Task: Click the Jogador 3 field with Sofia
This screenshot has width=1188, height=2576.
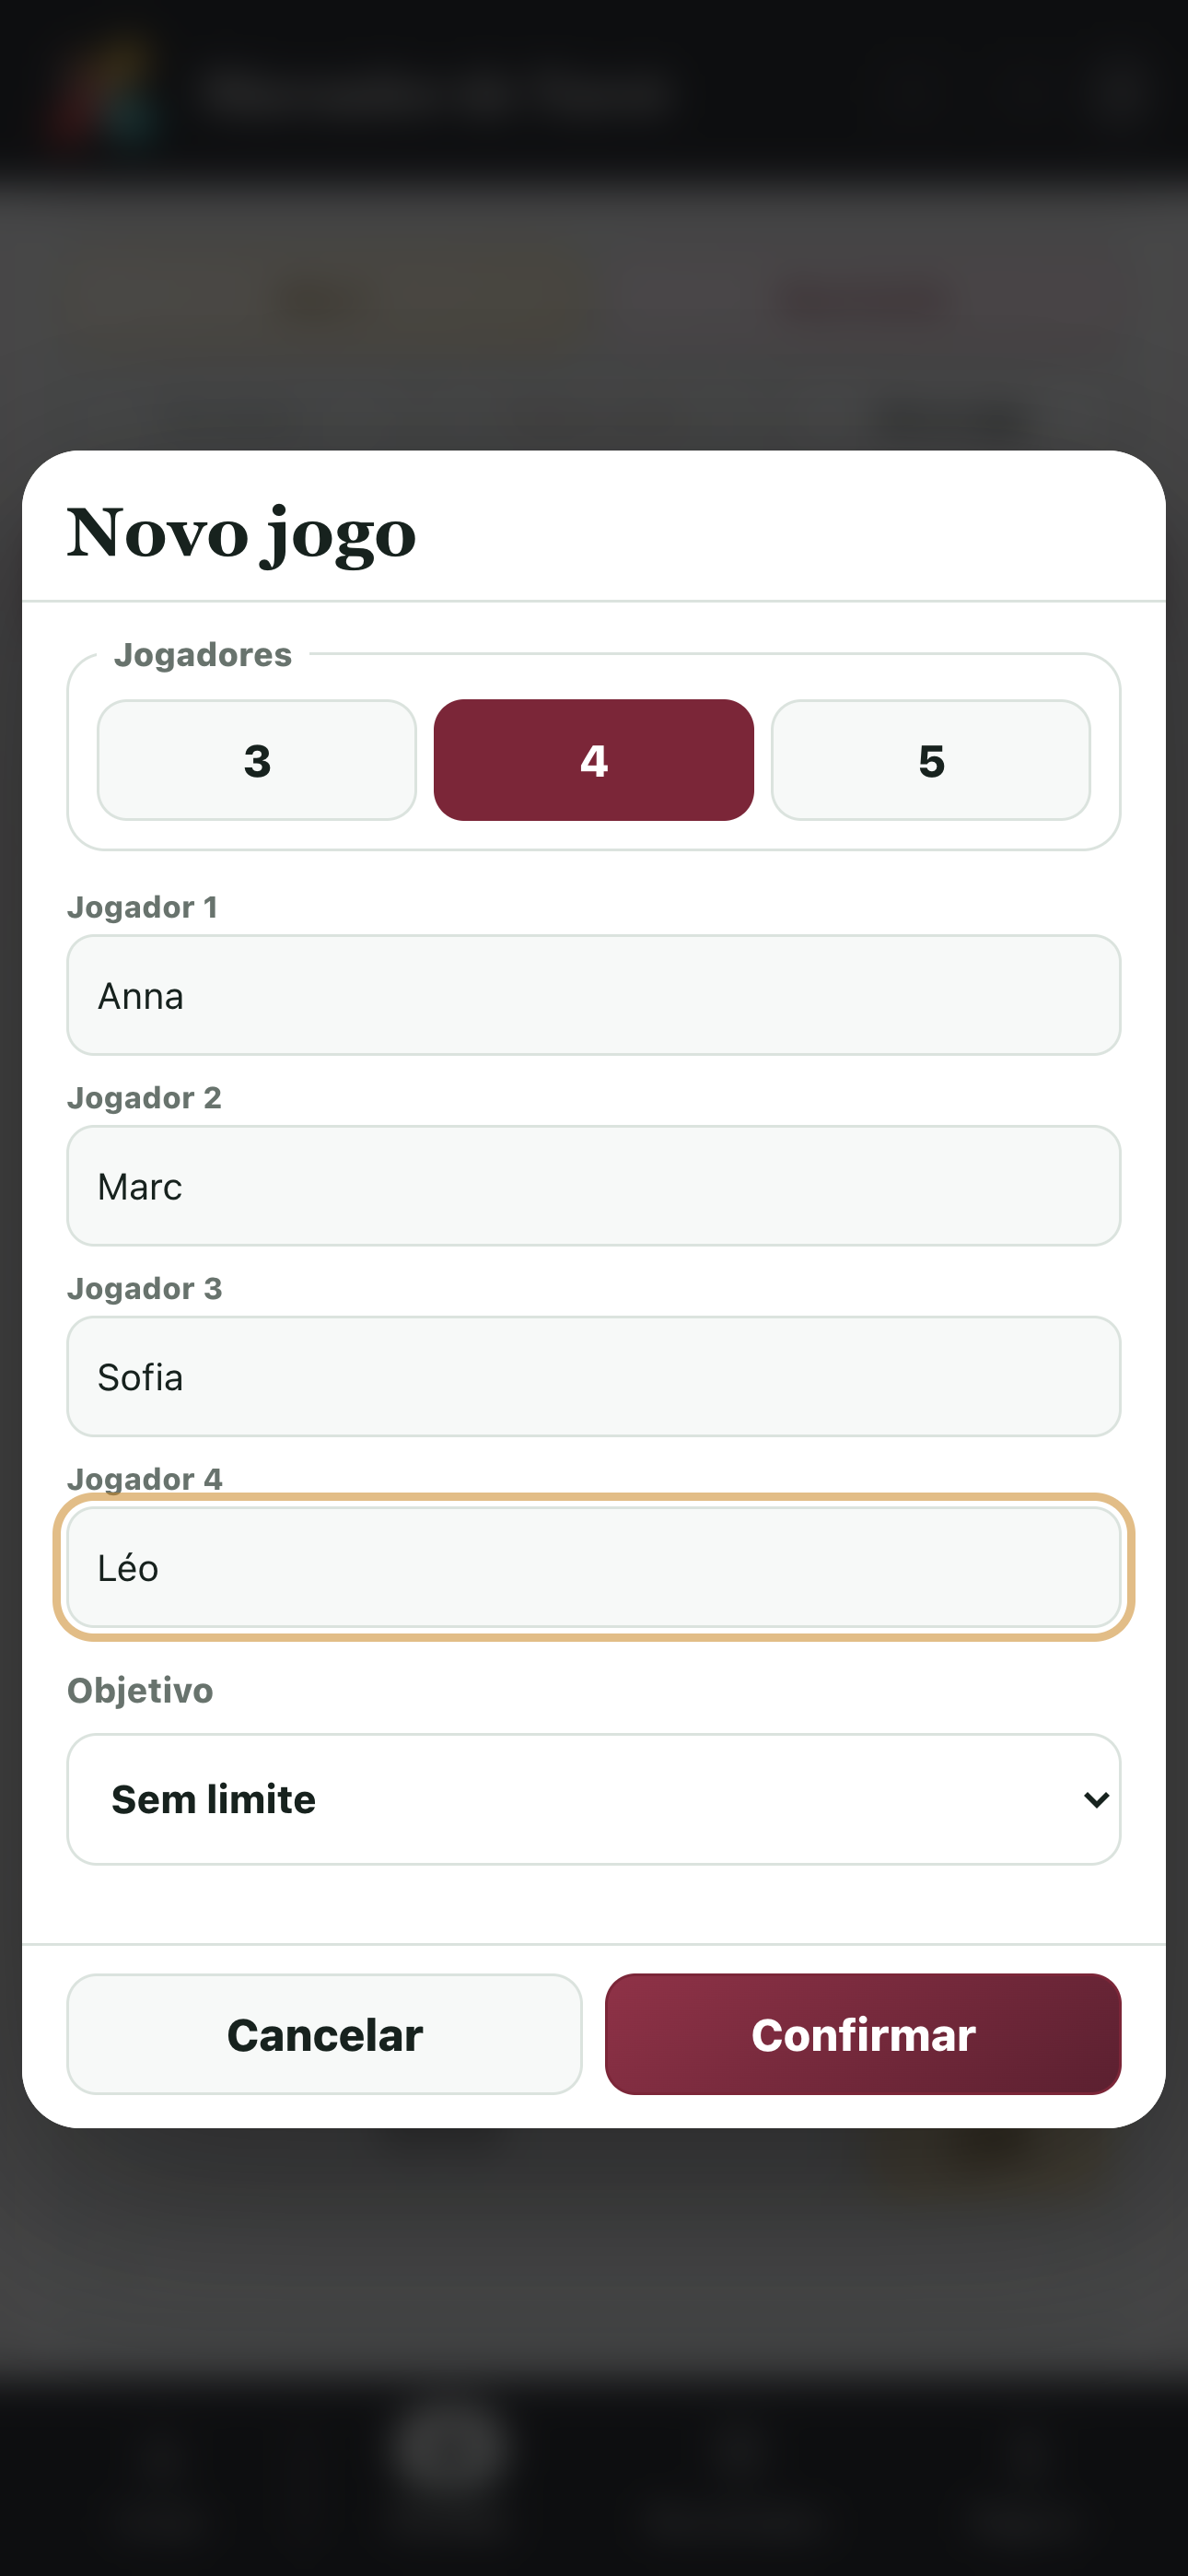Action: pyautogui.click(x=594, y=1377)
